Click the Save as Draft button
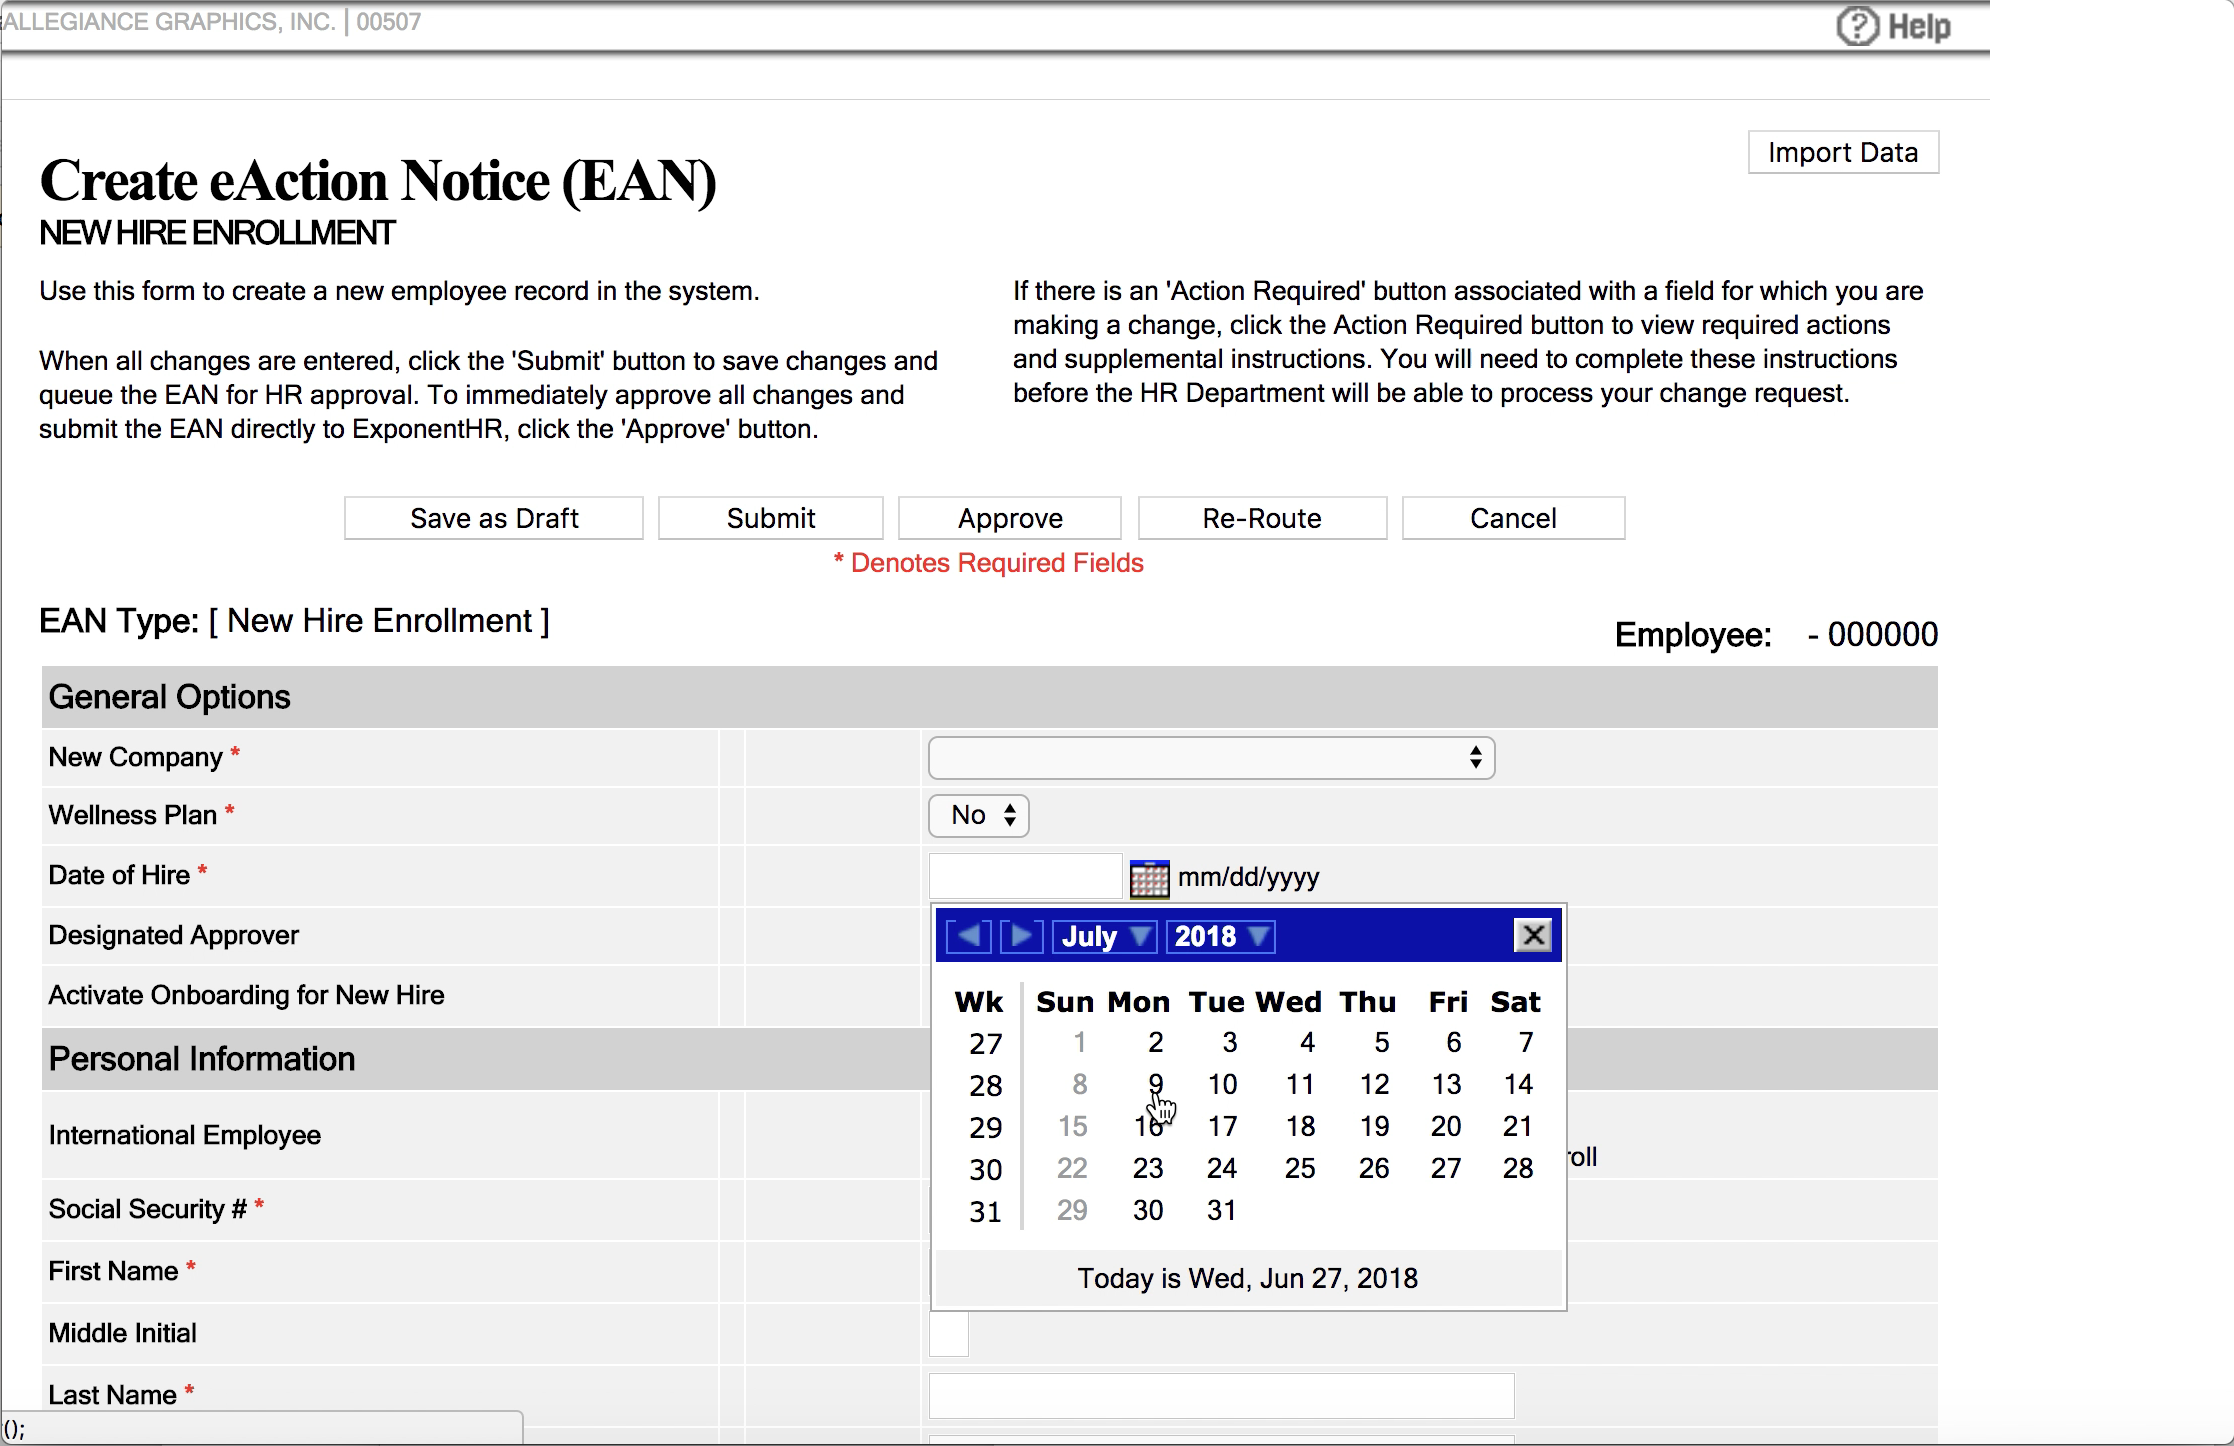This screenshot has height=1446, width=2234. click(x=494, y=518)
